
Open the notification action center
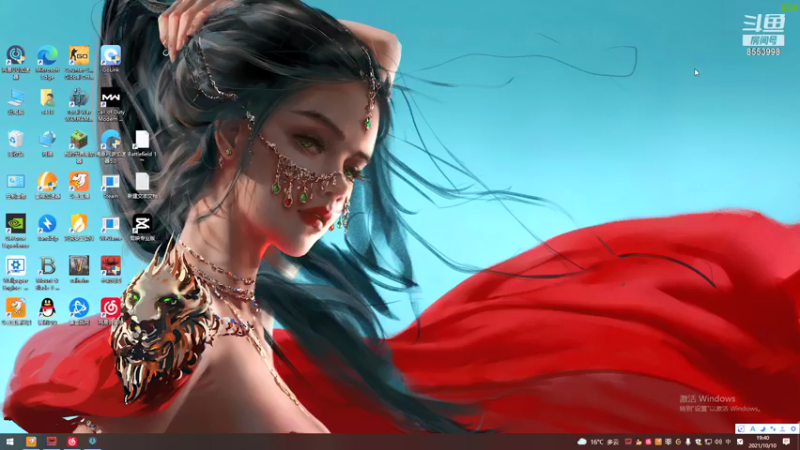[x=786, y=442]
